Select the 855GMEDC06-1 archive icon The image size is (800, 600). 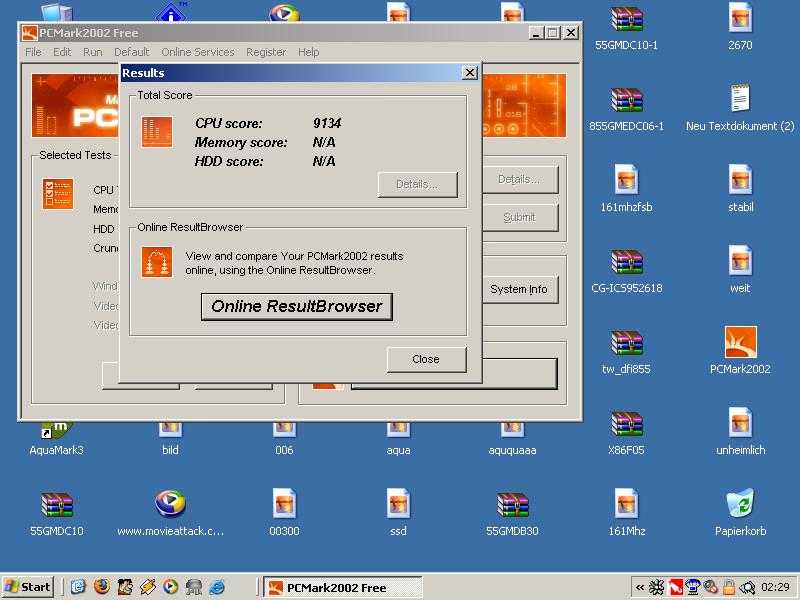point(627,110)
